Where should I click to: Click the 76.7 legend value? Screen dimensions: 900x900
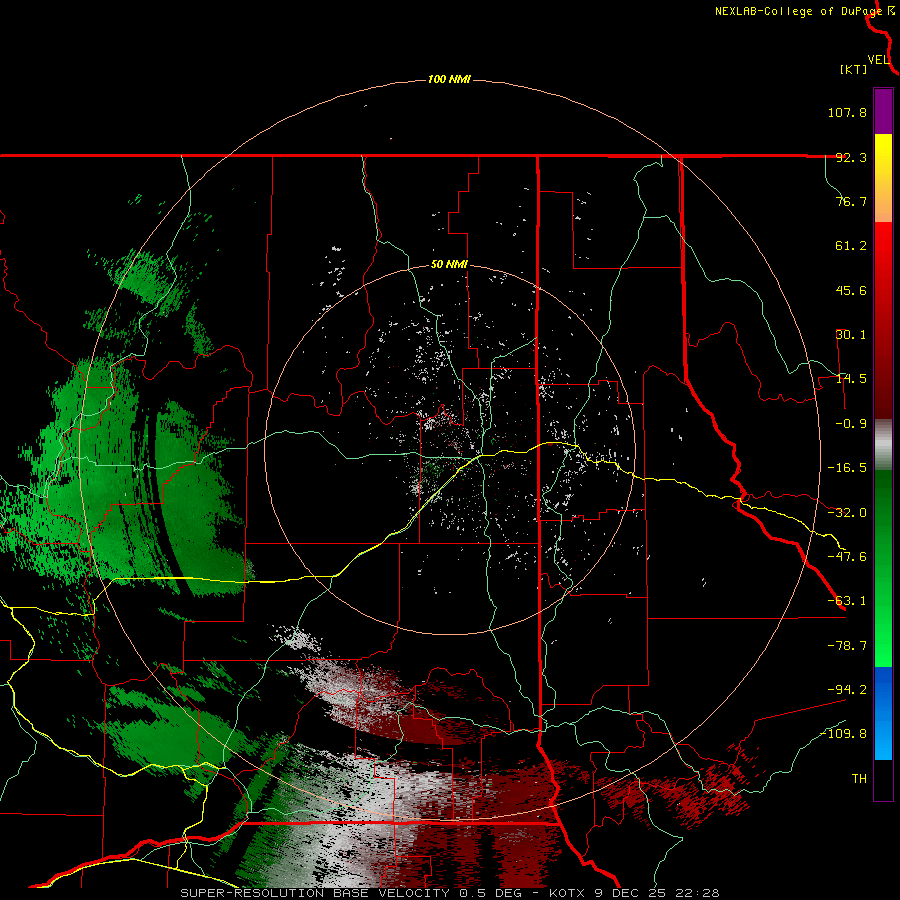click(x=851, y=201)
